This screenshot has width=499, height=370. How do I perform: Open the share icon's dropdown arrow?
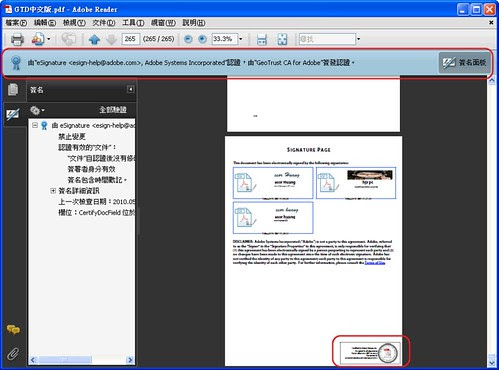(49, 39)
